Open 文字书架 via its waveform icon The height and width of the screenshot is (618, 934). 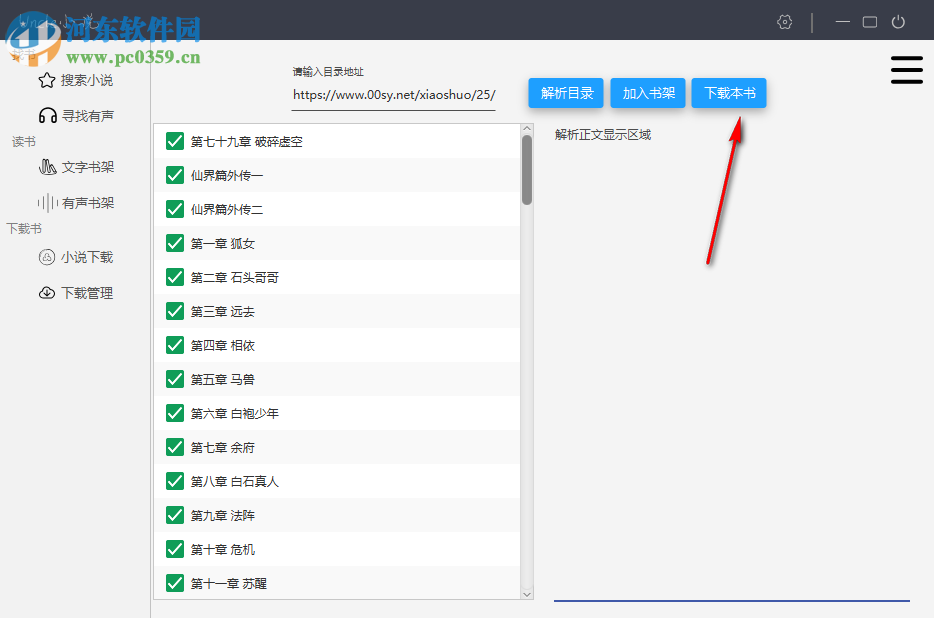point(50,166)
